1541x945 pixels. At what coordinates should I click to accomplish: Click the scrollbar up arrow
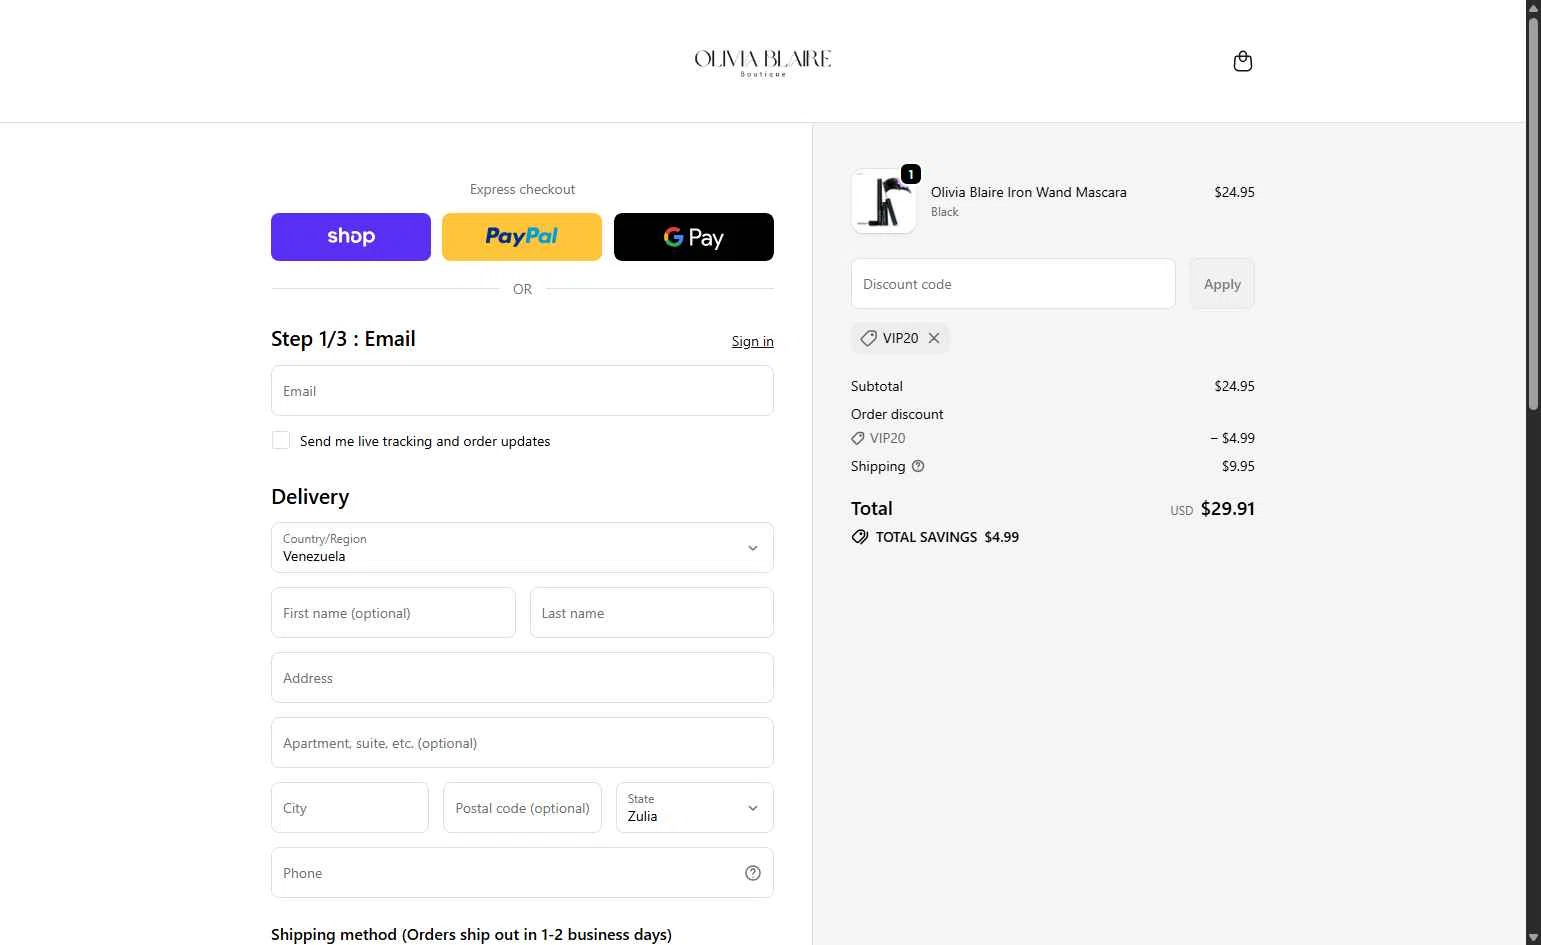(1533, 7)
